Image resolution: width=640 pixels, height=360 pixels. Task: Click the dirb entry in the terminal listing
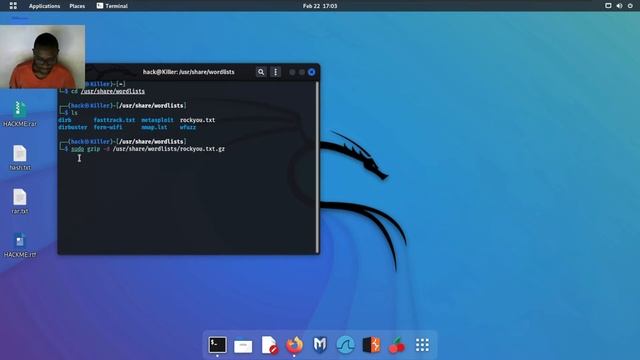point(64,120)
